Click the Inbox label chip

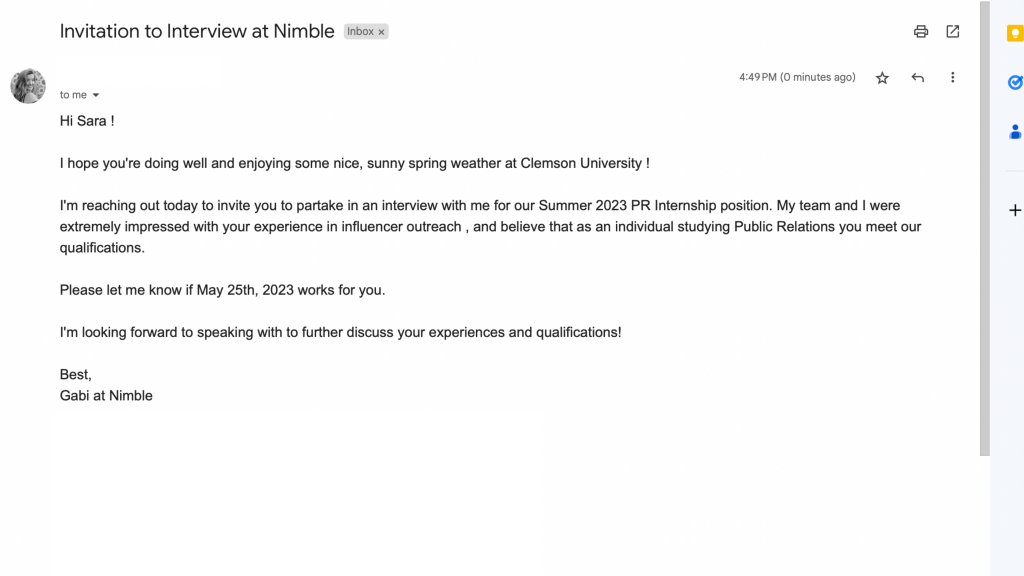click(360, 32)
